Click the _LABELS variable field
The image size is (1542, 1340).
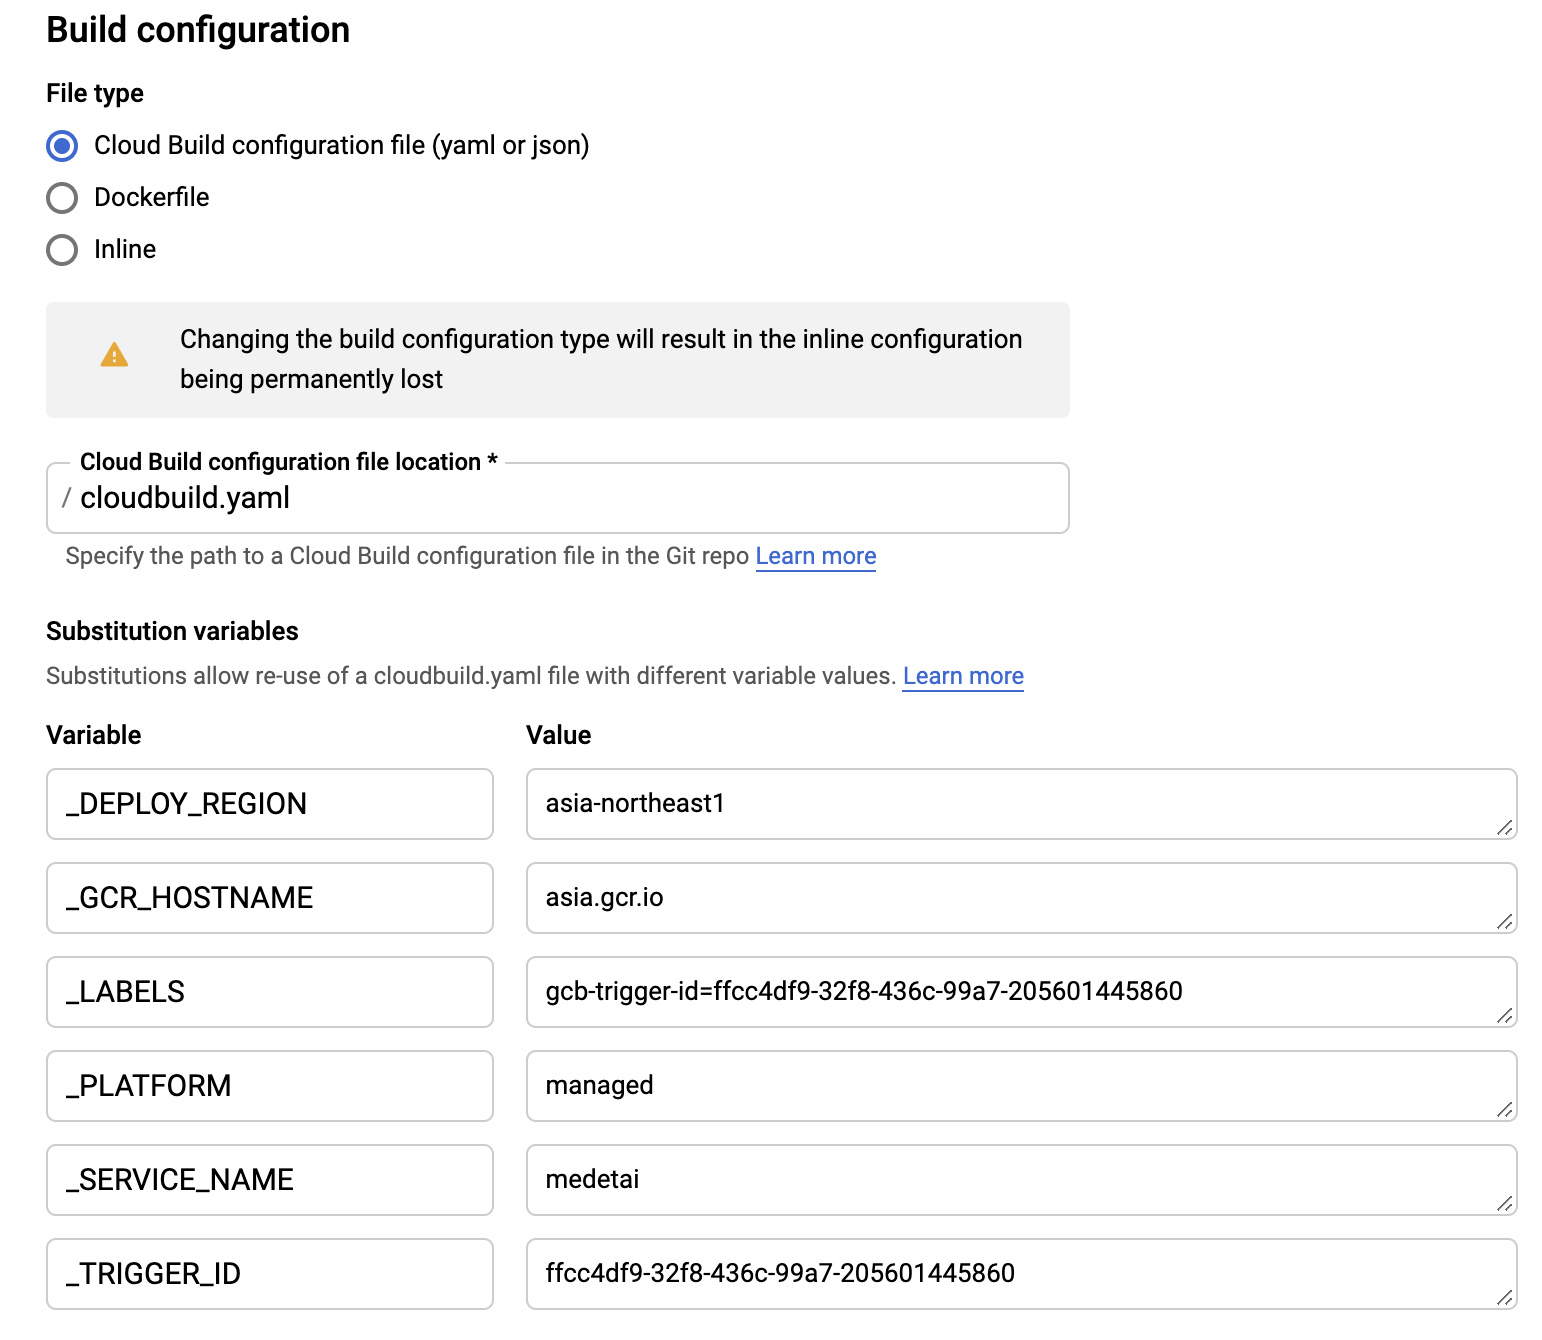[x=270, y=992]
